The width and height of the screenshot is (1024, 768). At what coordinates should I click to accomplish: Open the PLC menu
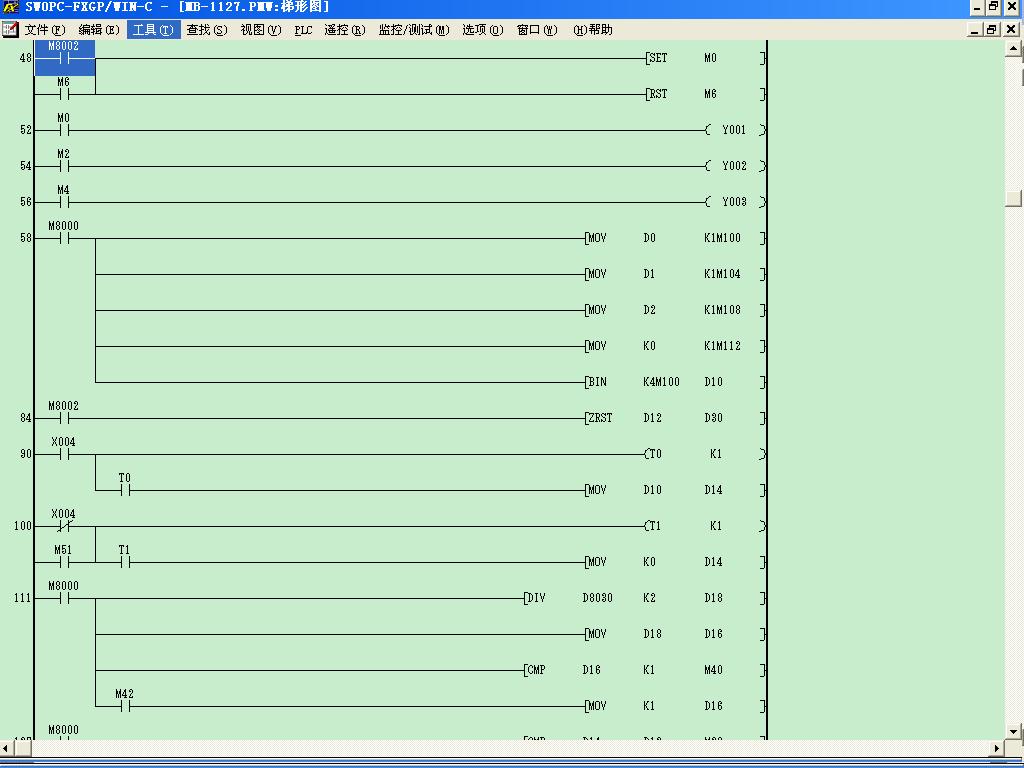303,30
